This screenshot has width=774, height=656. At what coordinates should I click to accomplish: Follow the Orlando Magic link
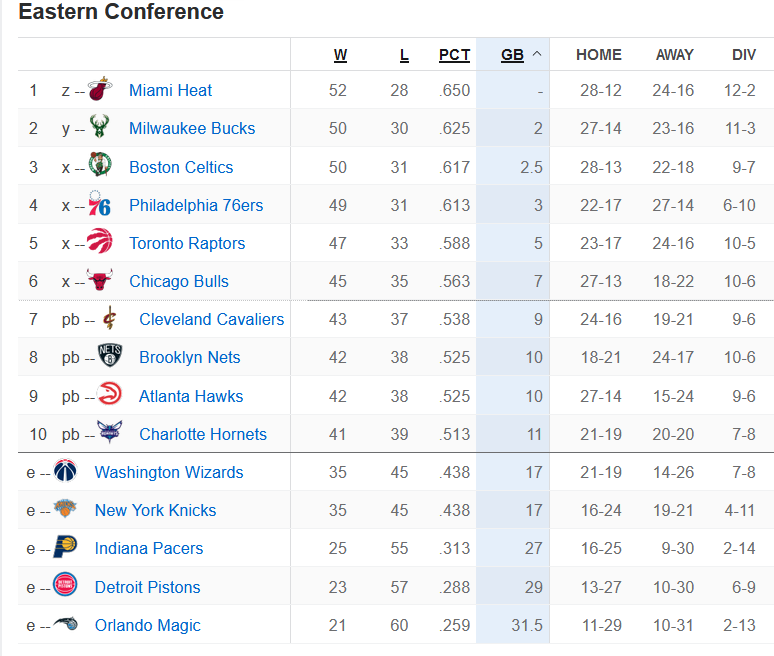coord(148,625)
